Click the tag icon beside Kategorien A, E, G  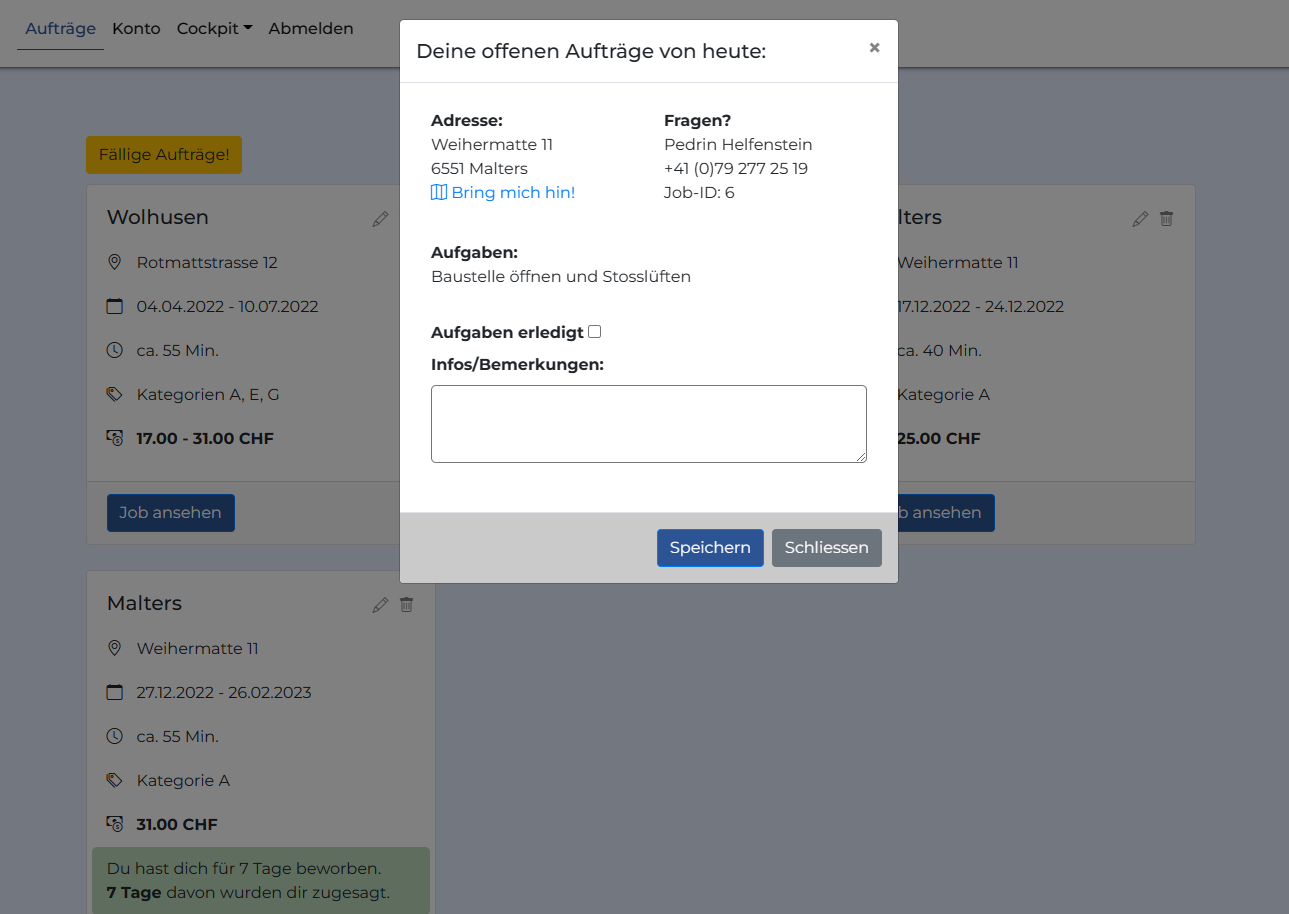(x=115, y=394)
